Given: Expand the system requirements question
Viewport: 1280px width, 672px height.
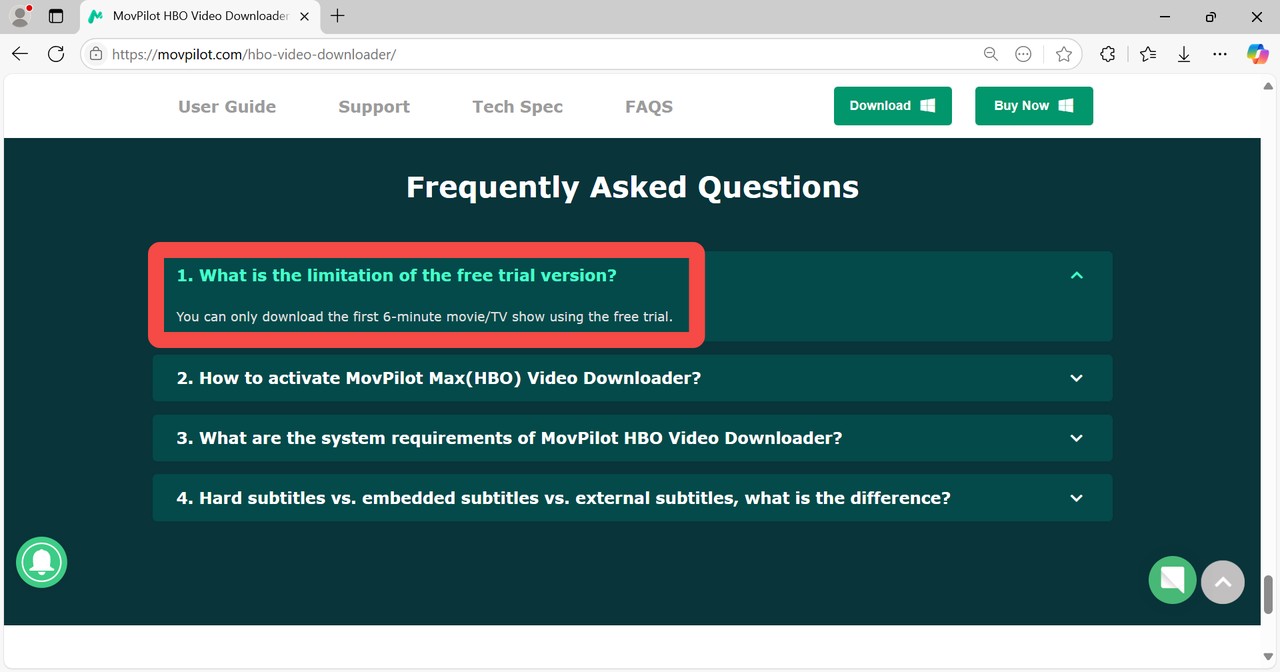Looking at the screenshot, I should (x=1077, y=438).
